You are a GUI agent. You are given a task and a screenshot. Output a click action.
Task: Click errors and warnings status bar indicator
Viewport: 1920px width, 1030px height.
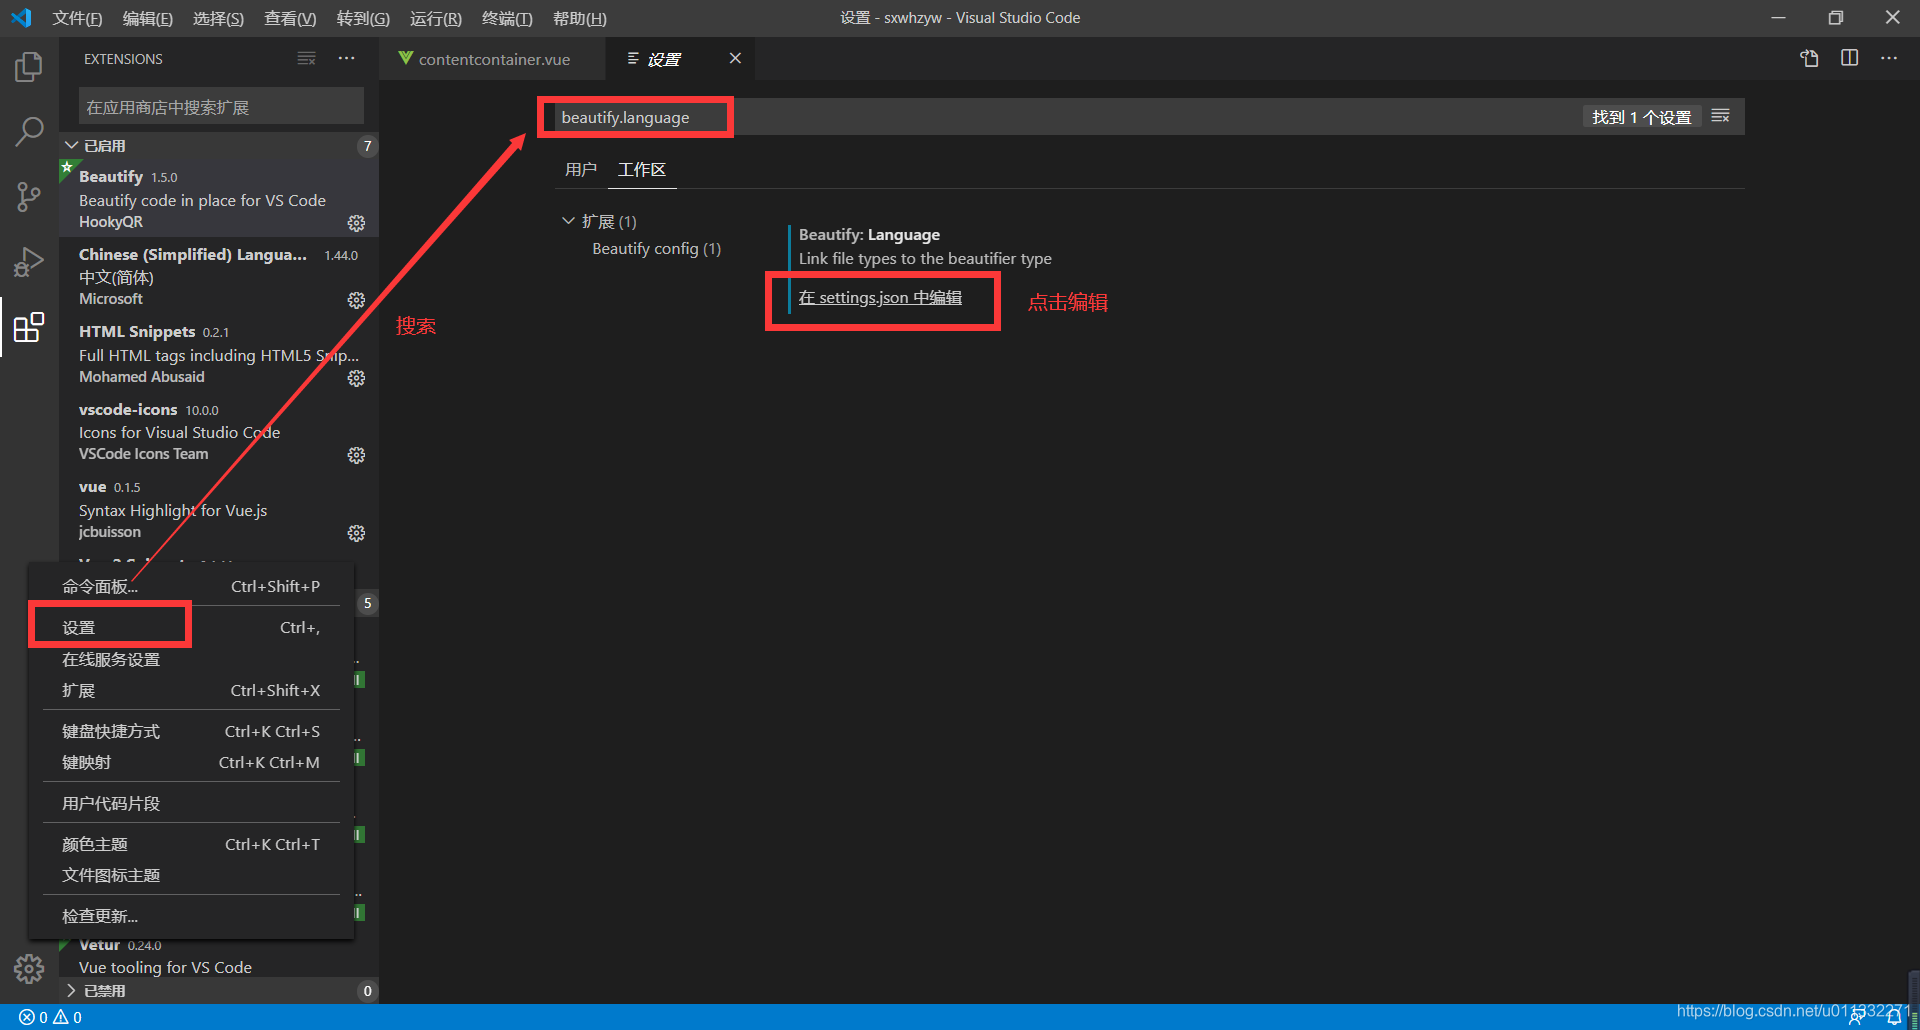click(x=51, y=1017)
